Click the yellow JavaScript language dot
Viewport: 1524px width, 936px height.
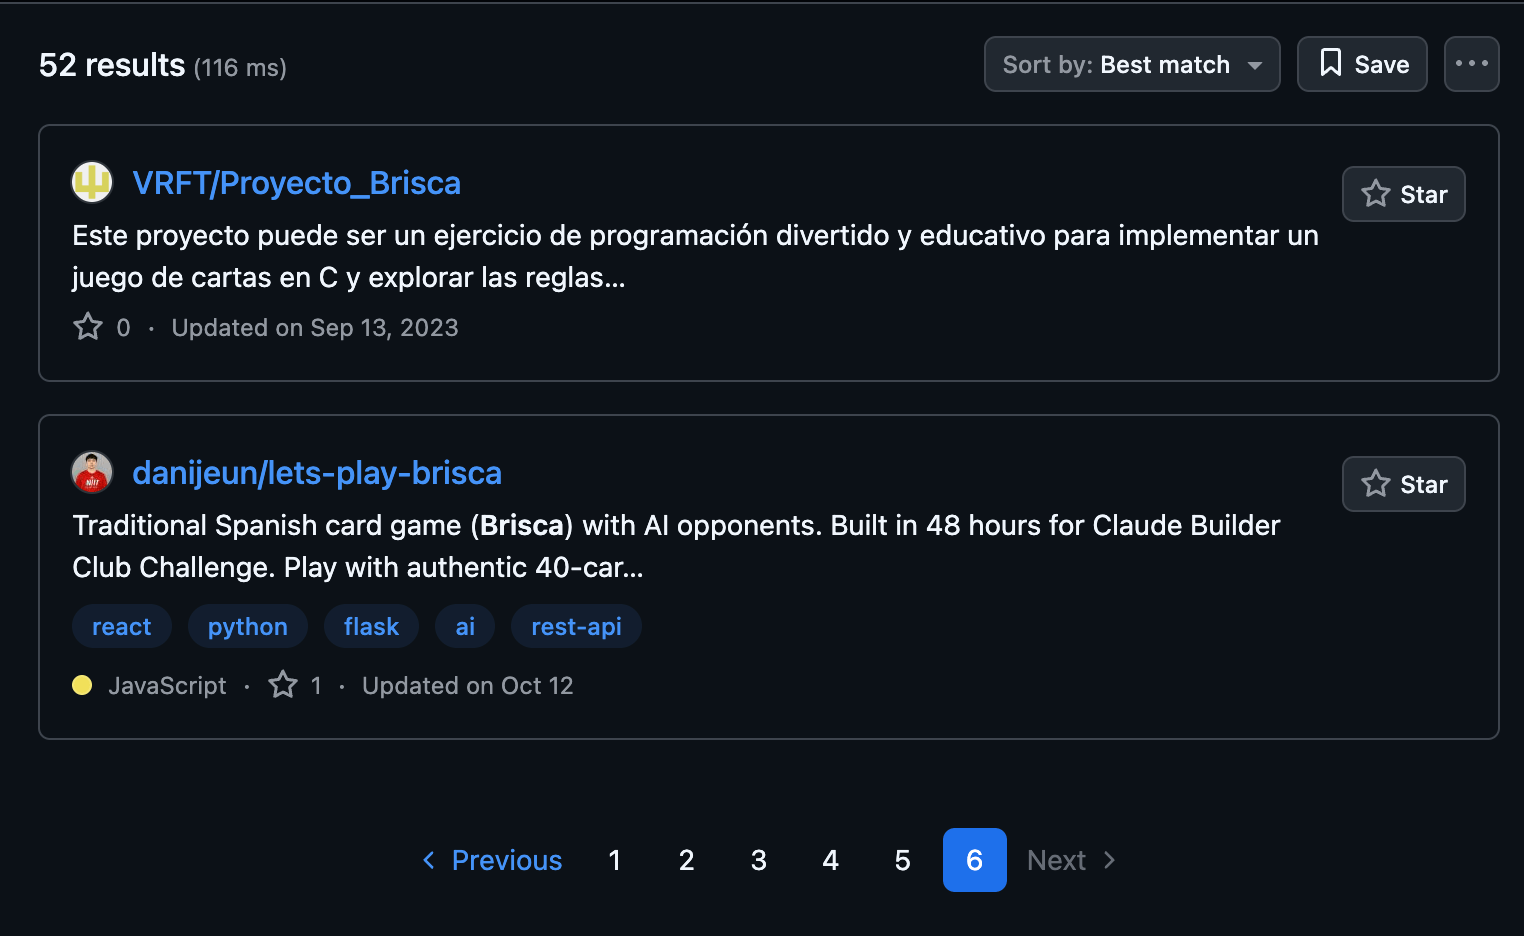(x=82, y=685)
